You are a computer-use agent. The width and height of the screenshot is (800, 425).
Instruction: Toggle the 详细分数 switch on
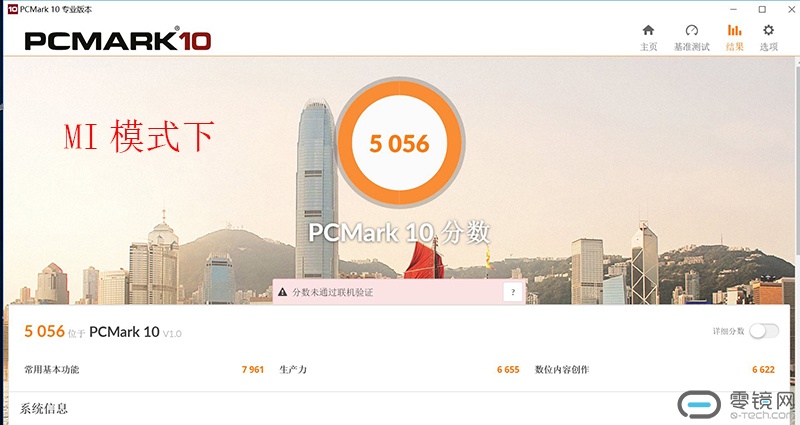pyautogui.click(x=764, y=331)
